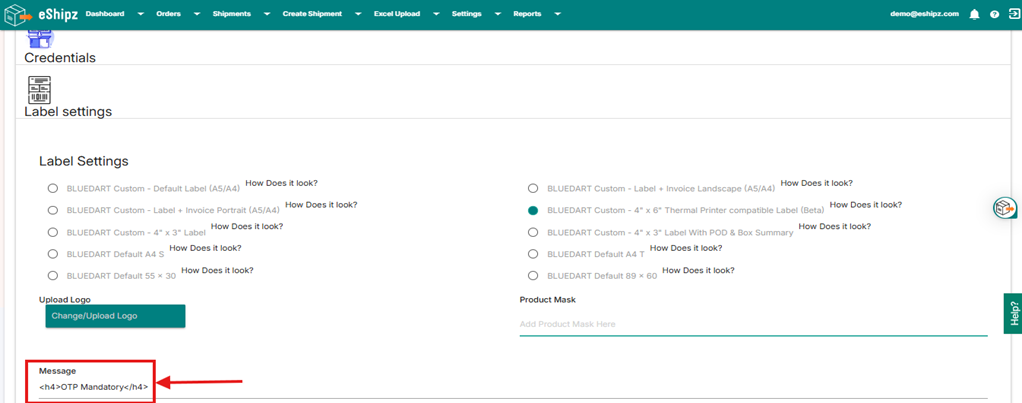Image resolution: width=1022 pixels, height=403 pixels.
Task: Expand the Excel Upload dropdown arrow
Action: click(x=436, y=14)
